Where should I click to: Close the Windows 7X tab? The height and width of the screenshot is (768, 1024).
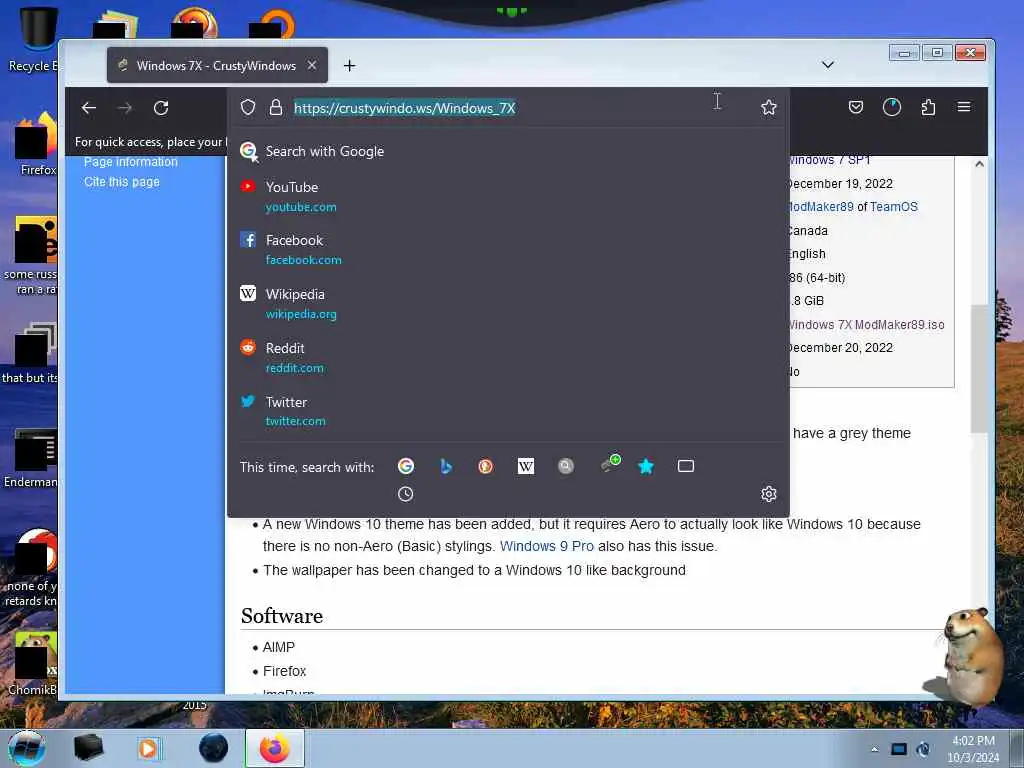pos(312,65)
